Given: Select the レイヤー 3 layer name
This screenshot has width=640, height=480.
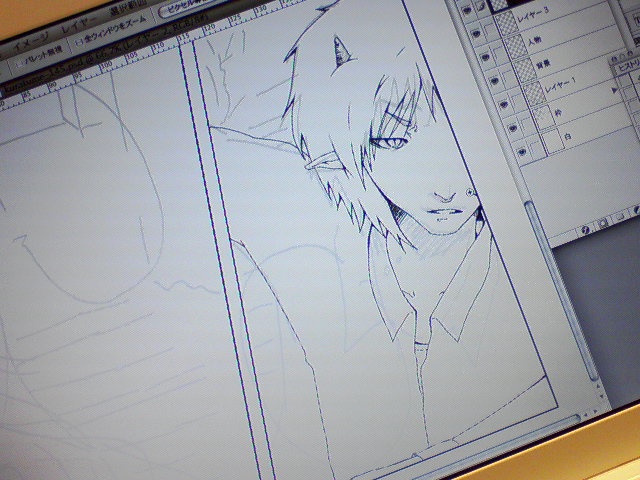Looking at the screenshot, I should [x=533, y=15].
